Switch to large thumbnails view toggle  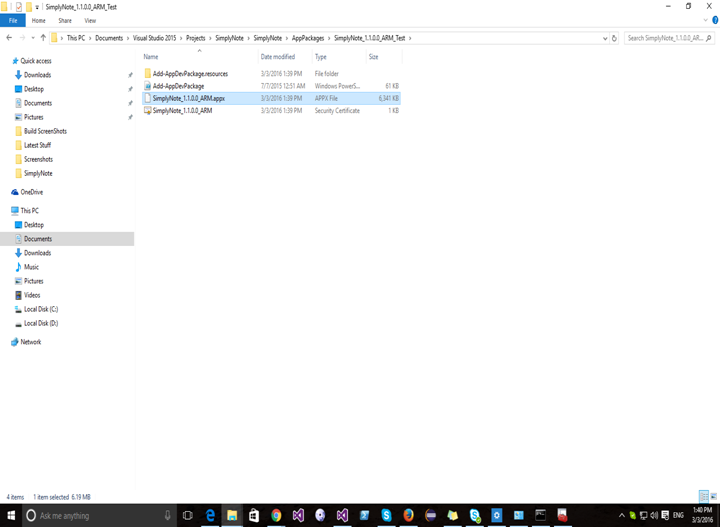[714, 496]
